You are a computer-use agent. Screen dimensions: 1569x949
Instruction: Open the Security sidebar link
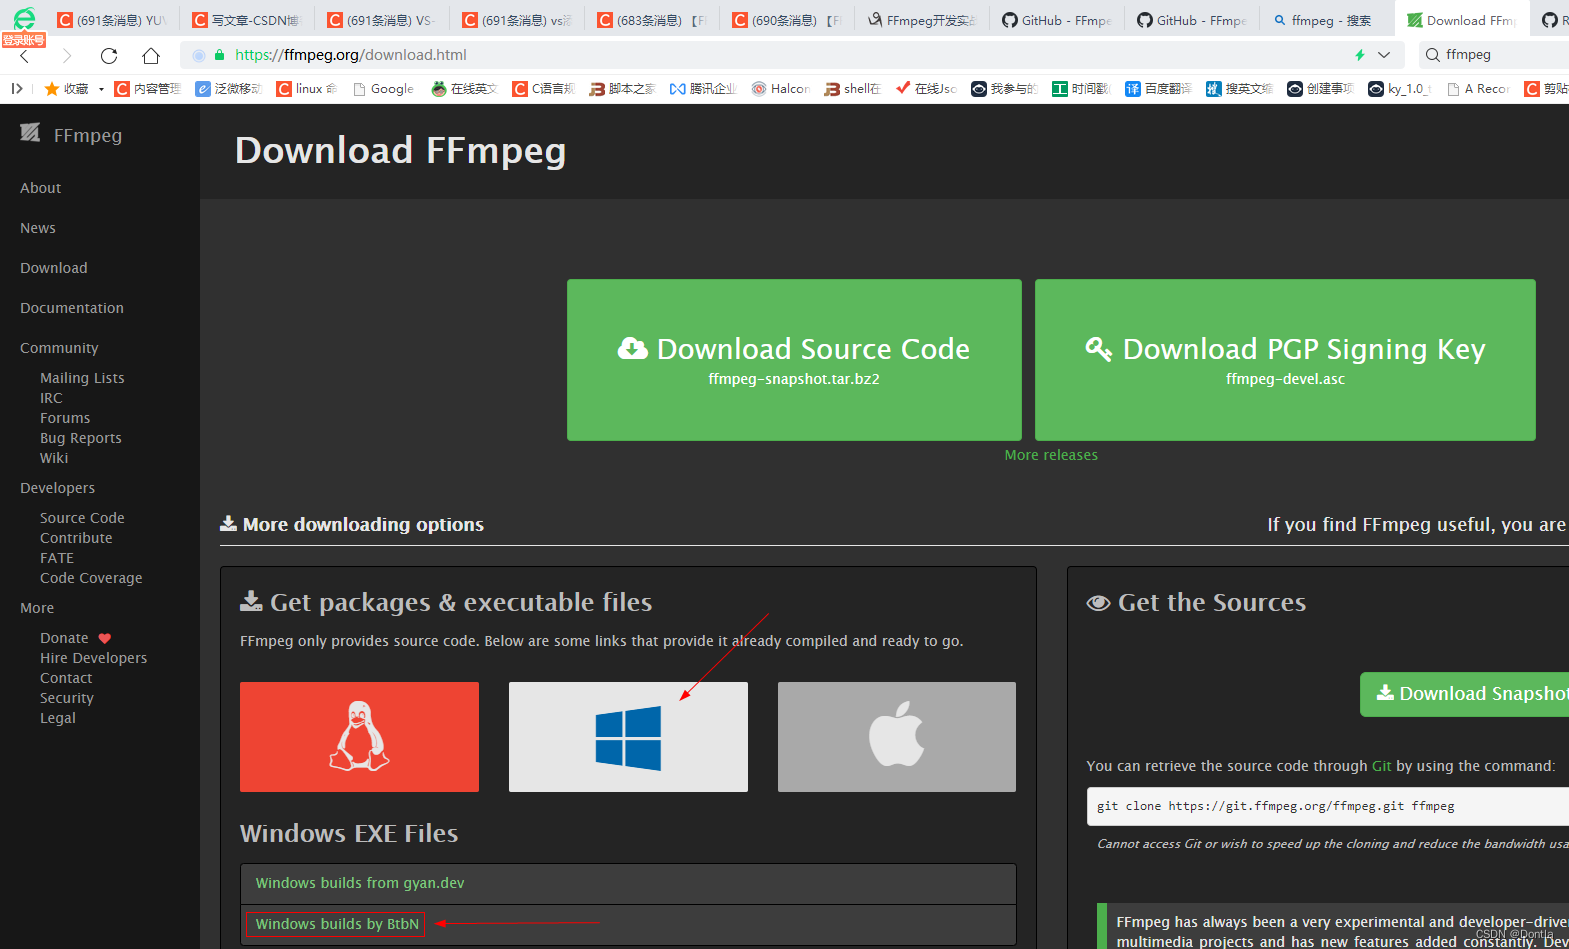[x=67, y=698]
